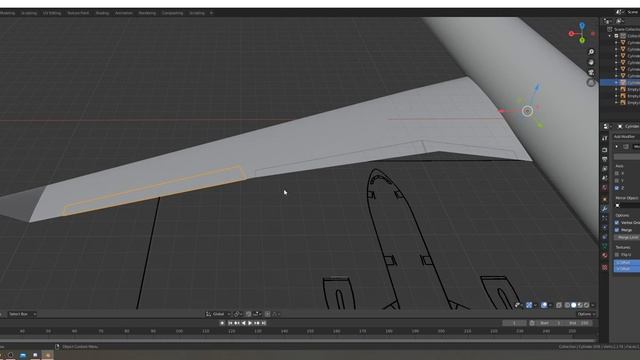Click the viewport zoom magnifier icon
The image size is (640, 360).
(x=591, y=52)
